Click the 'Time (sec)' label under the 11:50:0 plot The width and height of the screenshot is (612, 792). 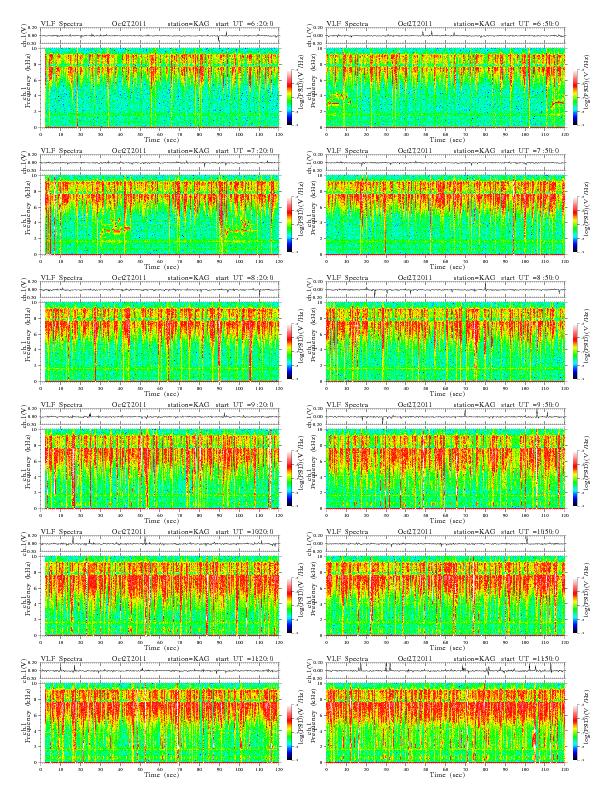pyautogui.click(x=447, y=775)
